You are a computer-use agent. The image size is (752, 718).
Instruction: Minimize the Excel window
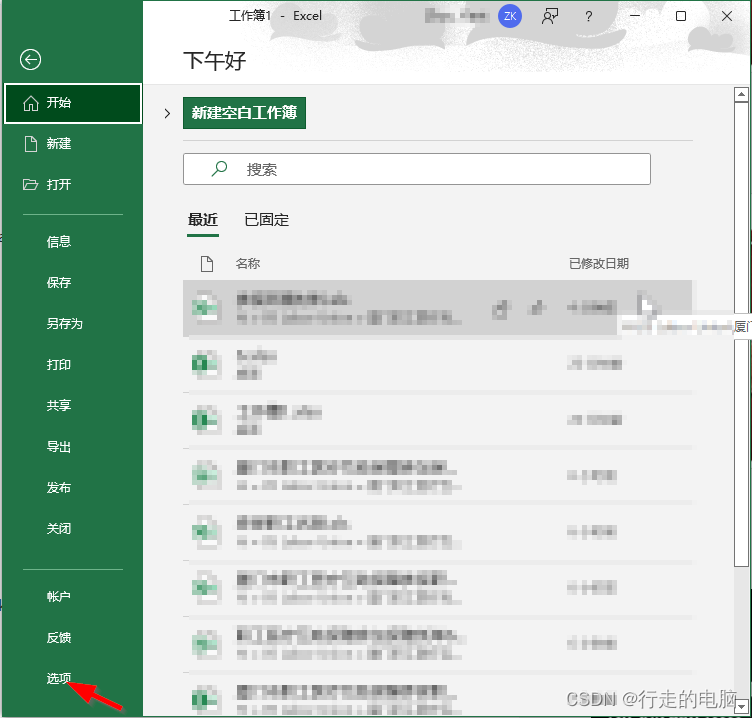click(635, 16)
